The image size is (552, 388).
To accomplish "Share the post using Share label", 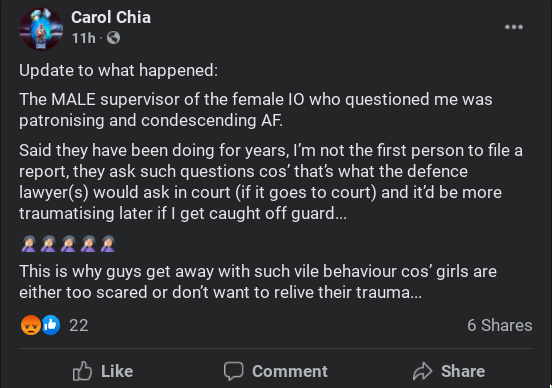I will pyautogui.click(x=463, y=371).
